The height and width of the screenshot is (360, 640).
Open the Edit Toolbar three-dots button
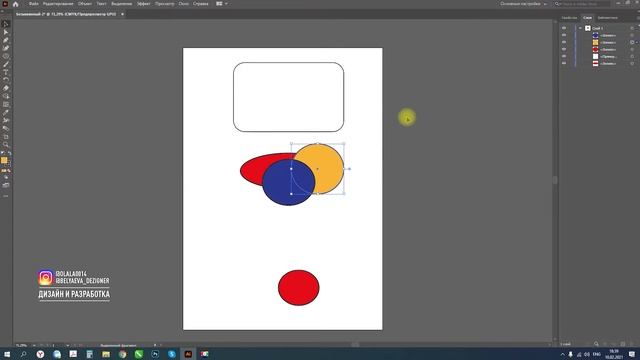6,196
